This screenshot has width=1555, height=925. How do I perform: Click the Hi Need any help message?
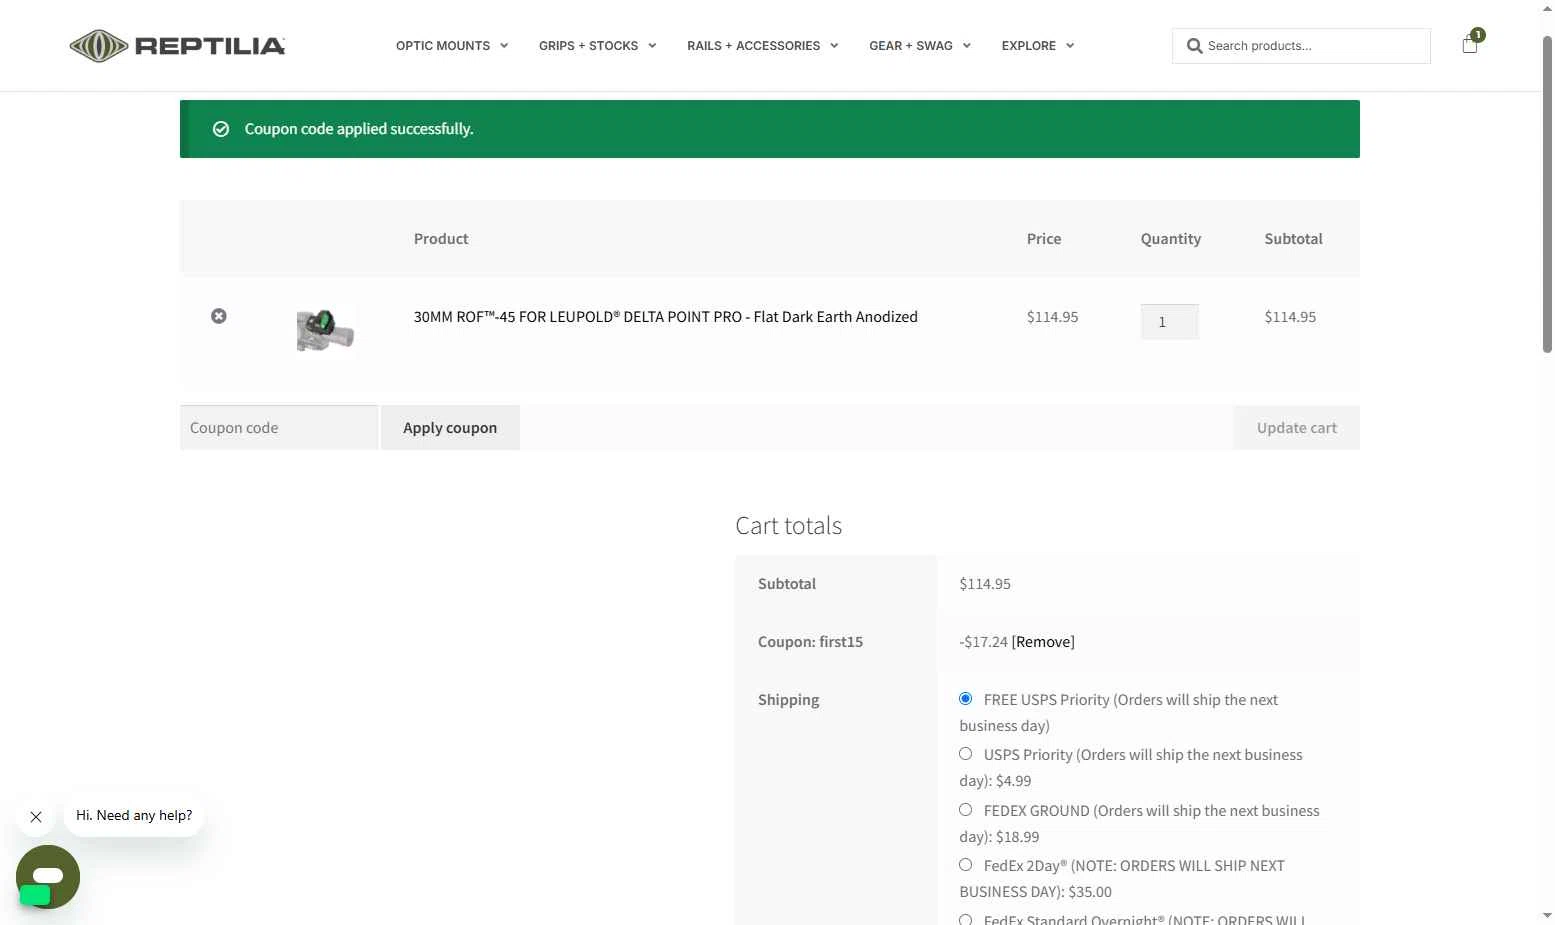point(134,816)
